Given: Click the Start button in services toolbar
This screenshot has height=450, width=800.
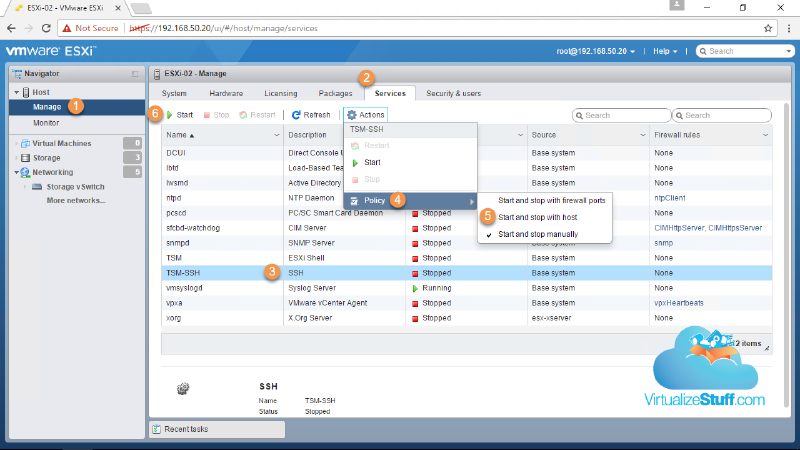Looking at the screenshot, I should tap(180, 115).
